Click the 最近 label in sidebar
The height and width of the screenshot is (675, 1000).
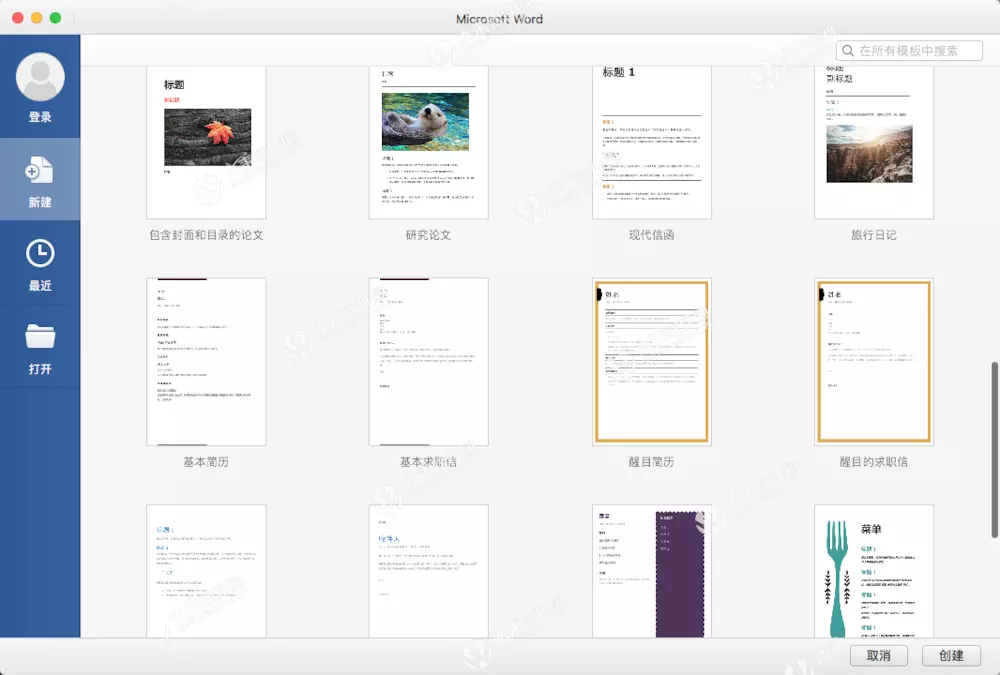click(40, 286)
